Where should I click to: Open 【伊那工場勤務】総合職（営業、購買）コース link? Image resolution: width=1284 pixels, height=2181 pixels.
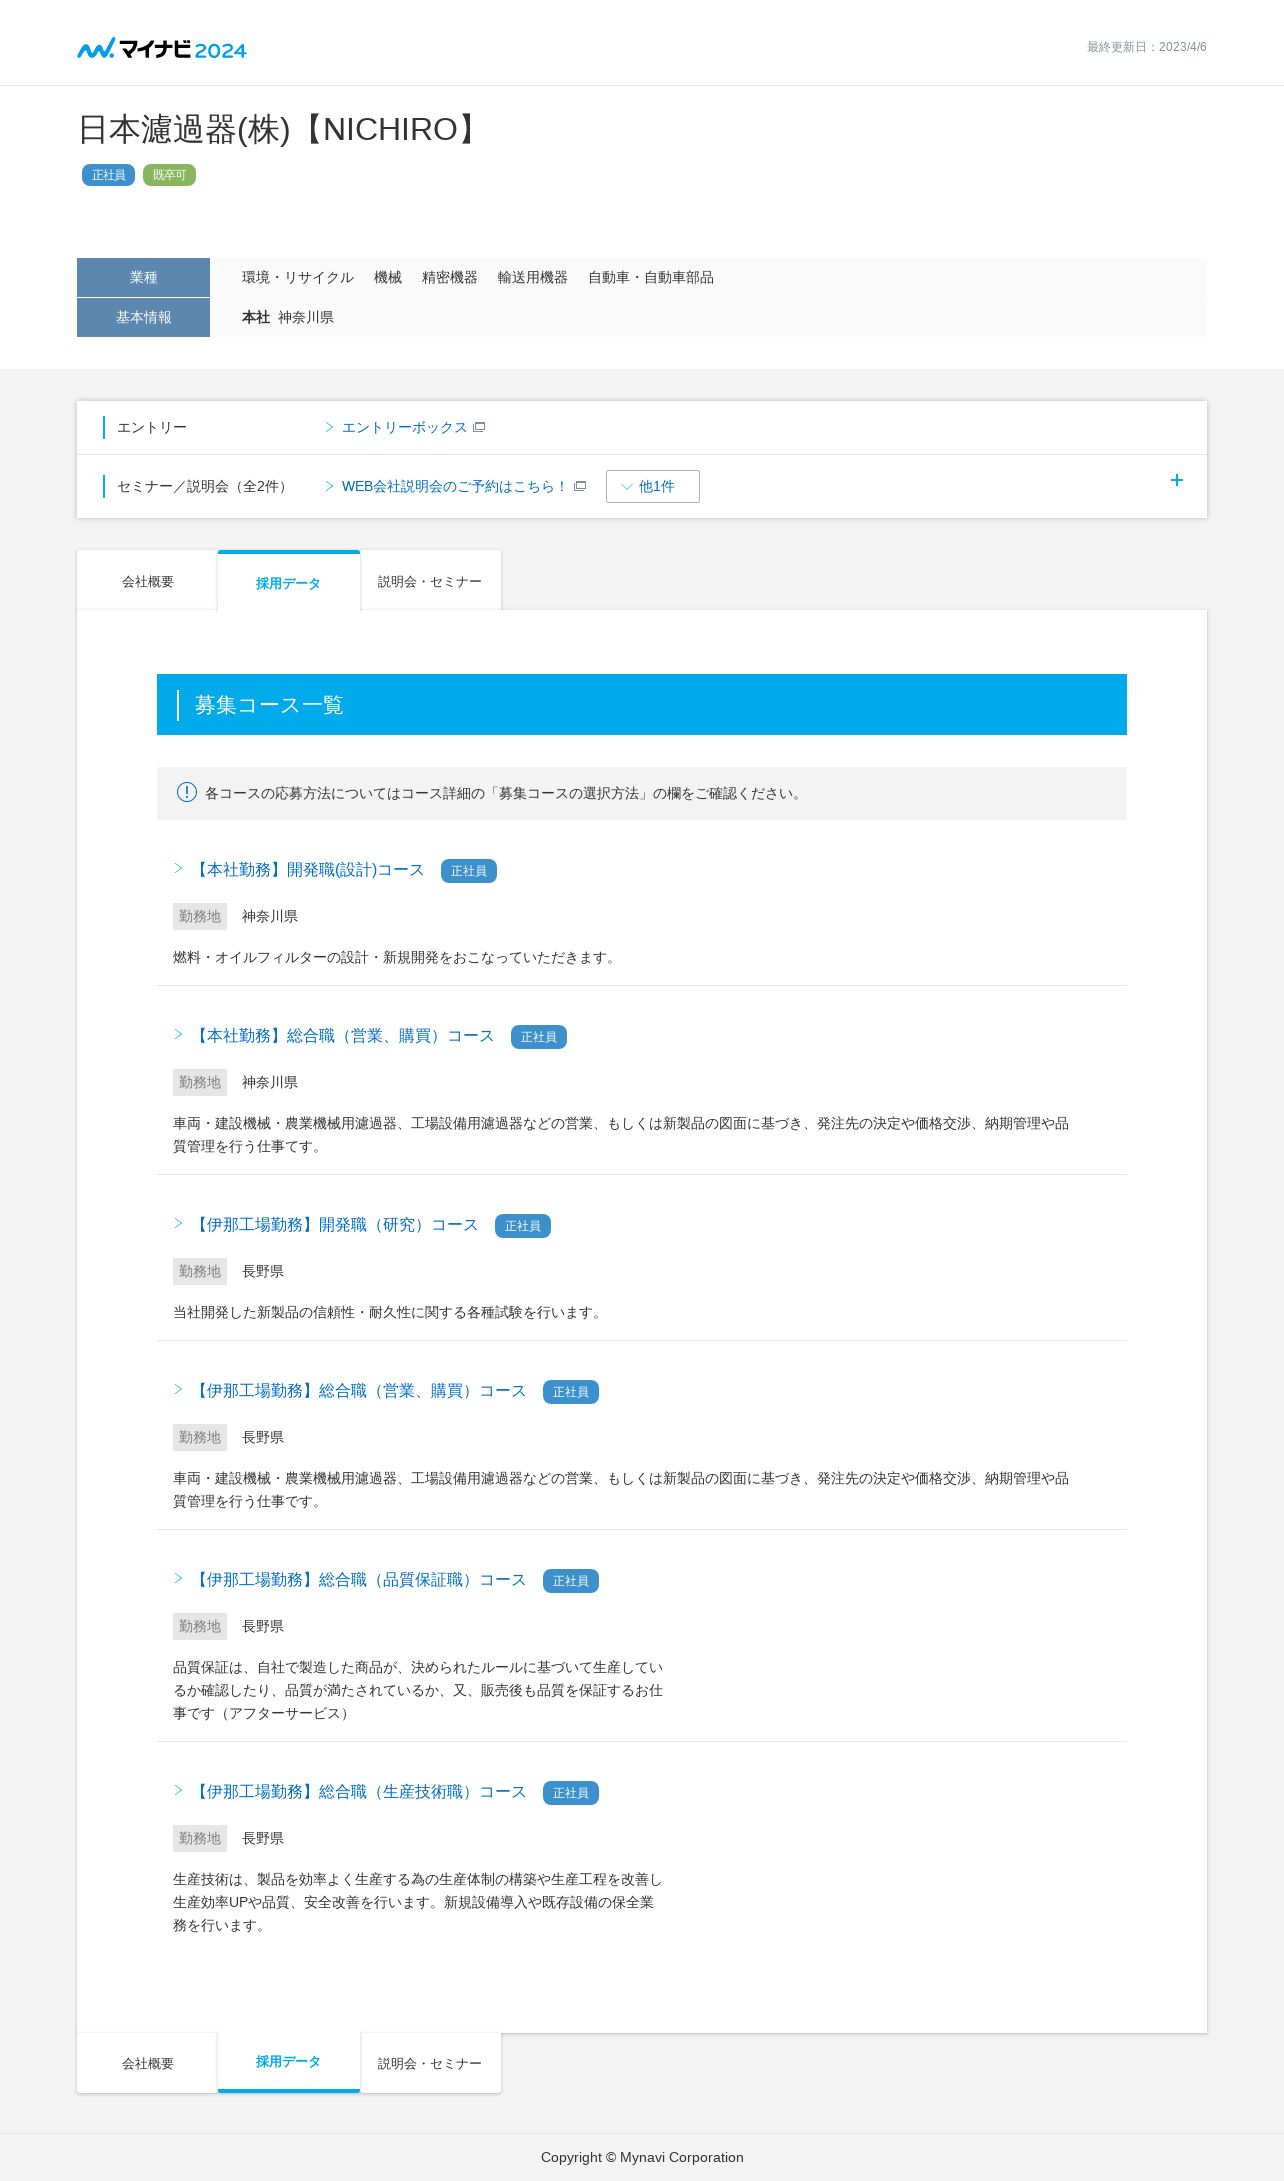tap(358, 1391)
